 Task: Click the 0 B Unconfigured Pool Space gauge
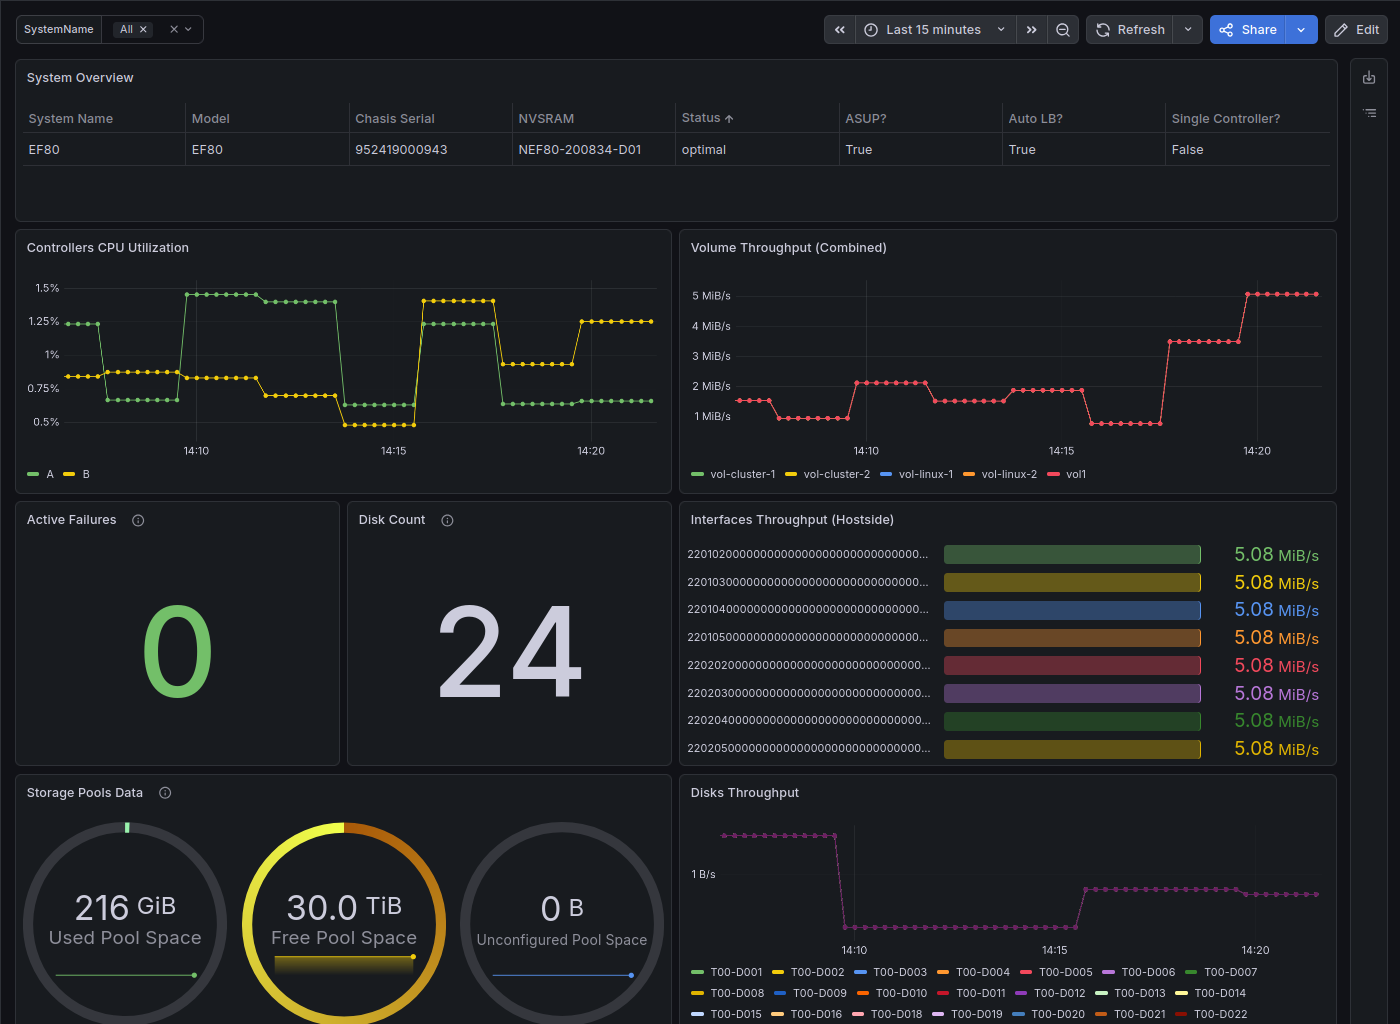click(x=562, y=923)
